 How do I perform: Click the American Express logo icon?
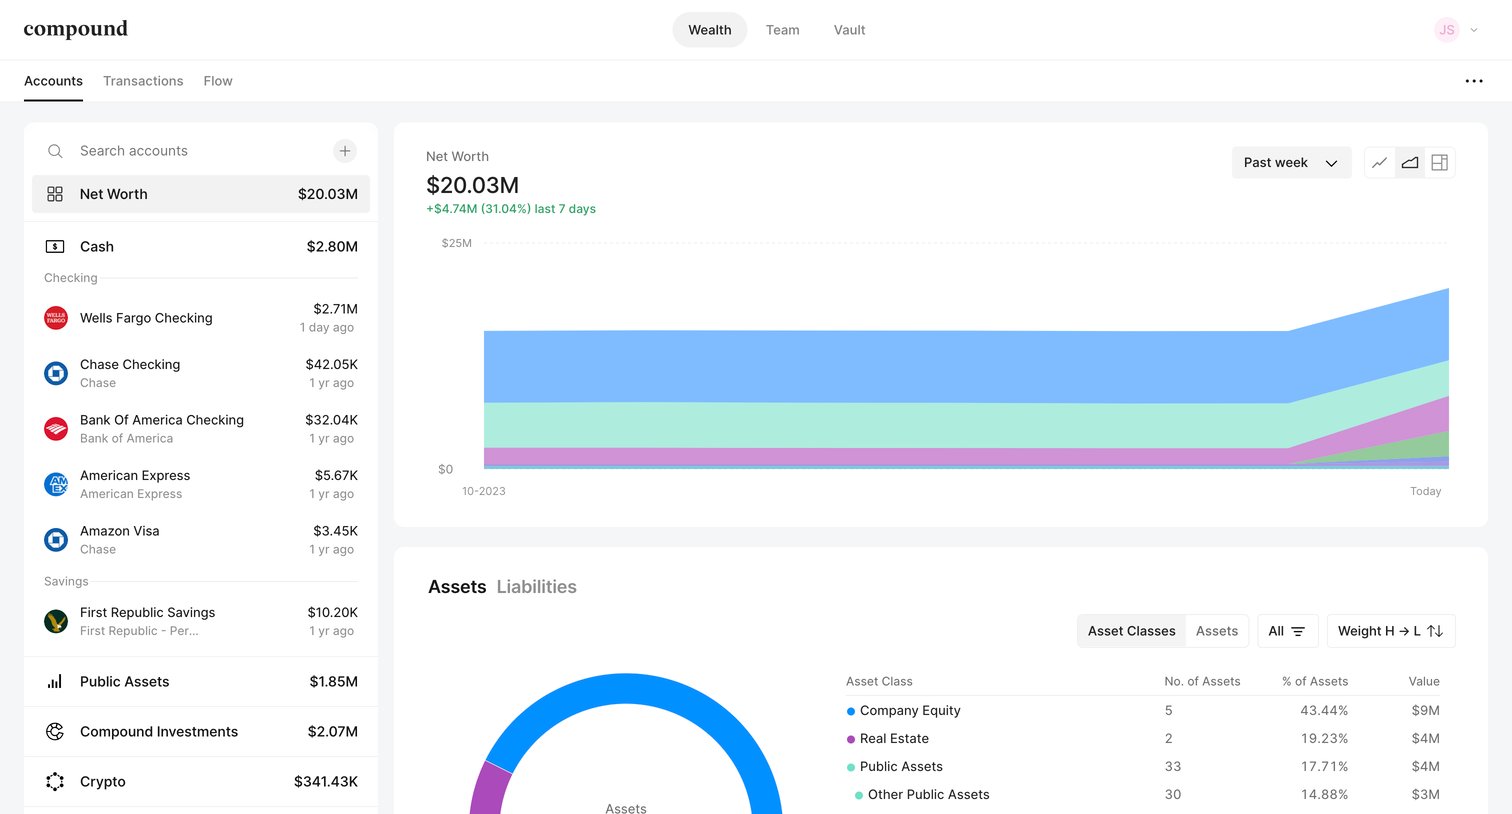(x=56, y=484)
